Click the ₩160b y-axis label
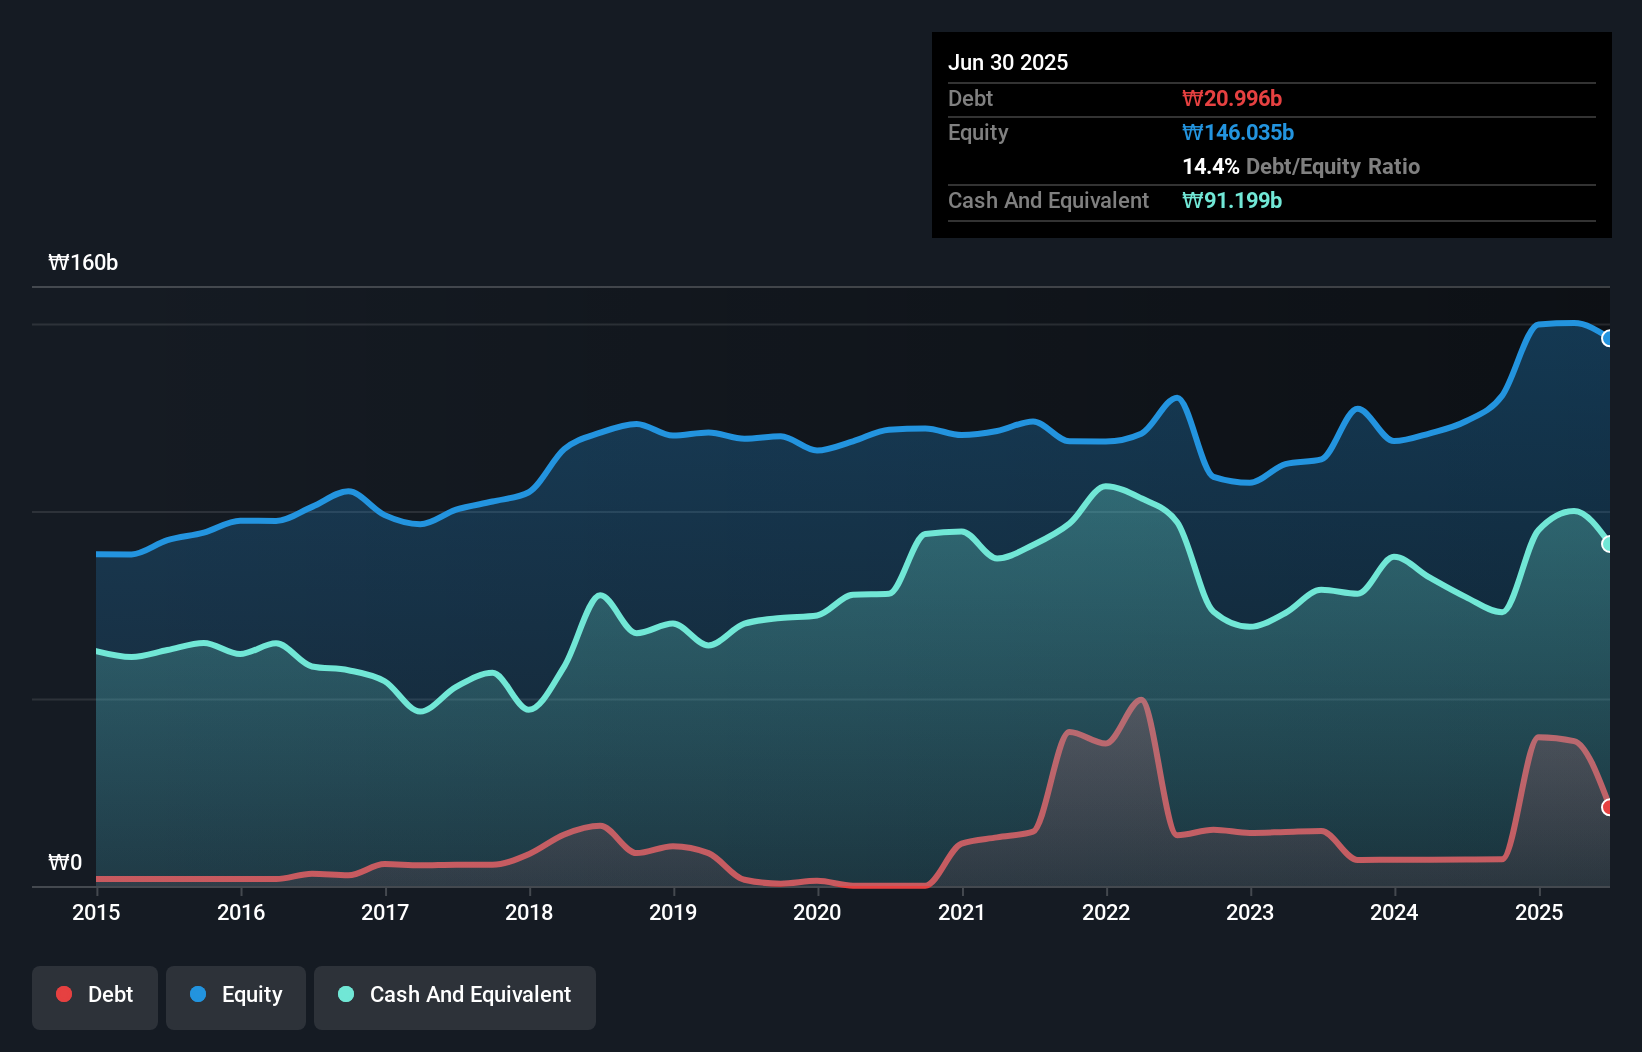The height and width of the screenshot is (1052, 1642). [83, 263]
